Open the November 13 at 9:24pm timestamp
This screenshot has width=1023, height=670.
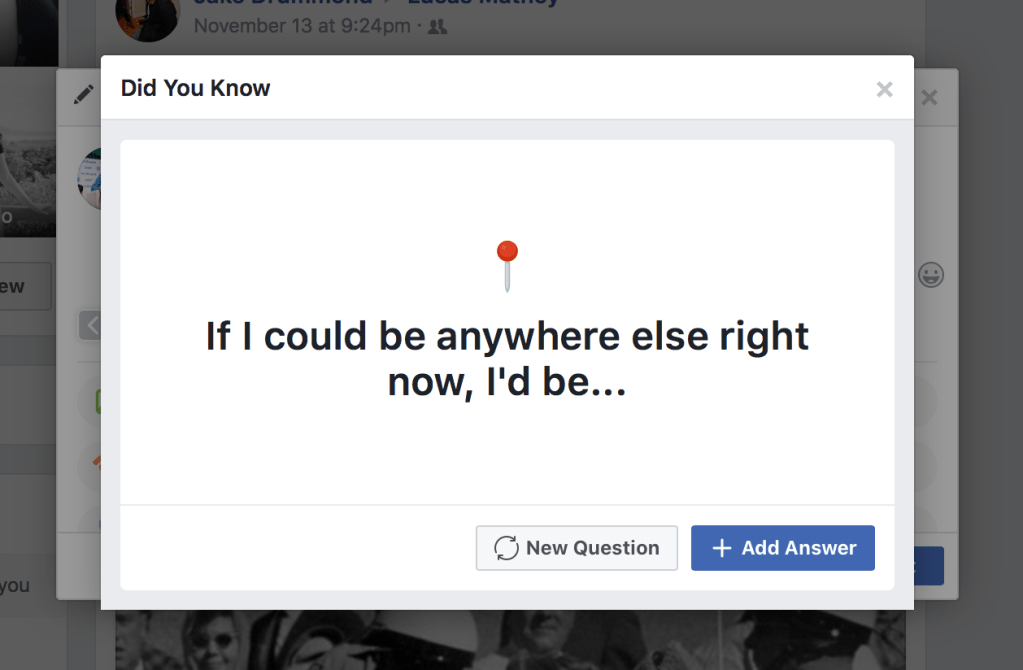pyautogui.click(x=302, y=26)
